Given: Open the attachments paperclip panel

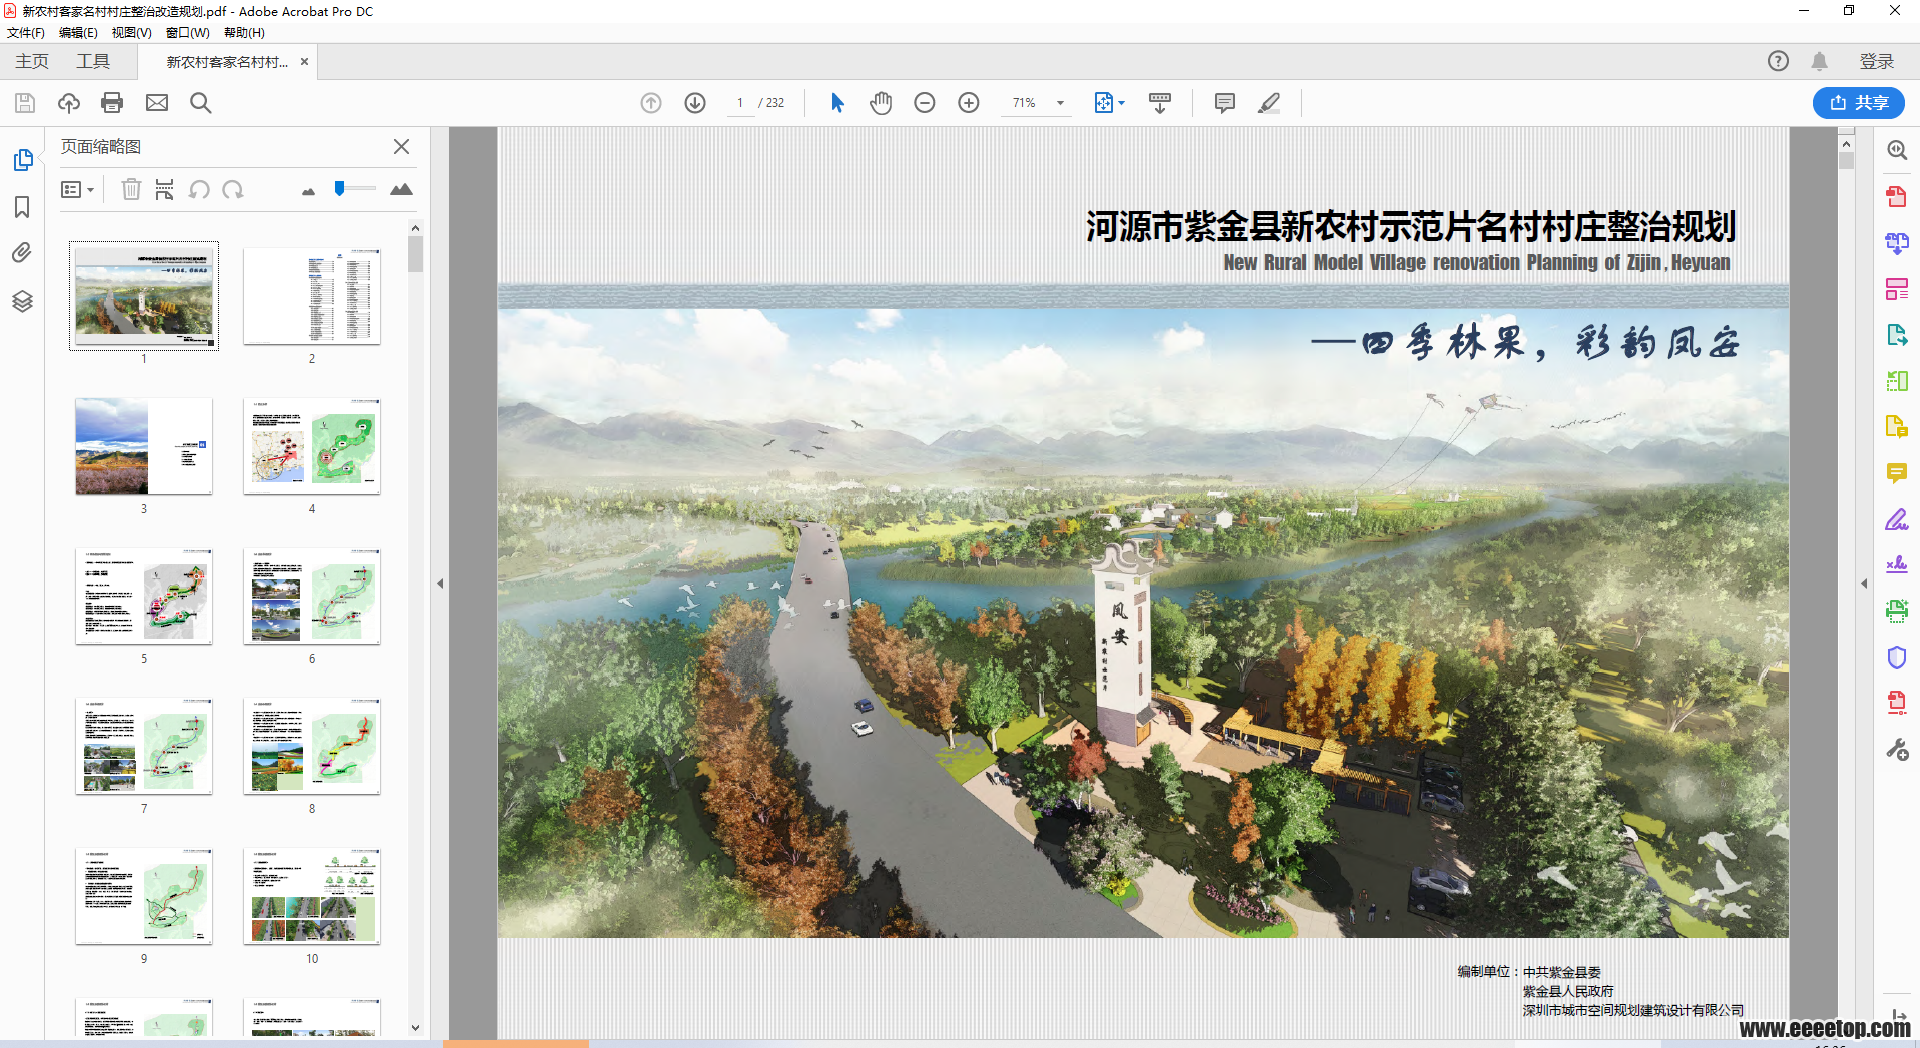Looking at the screenshot, I should coord(22,253).
